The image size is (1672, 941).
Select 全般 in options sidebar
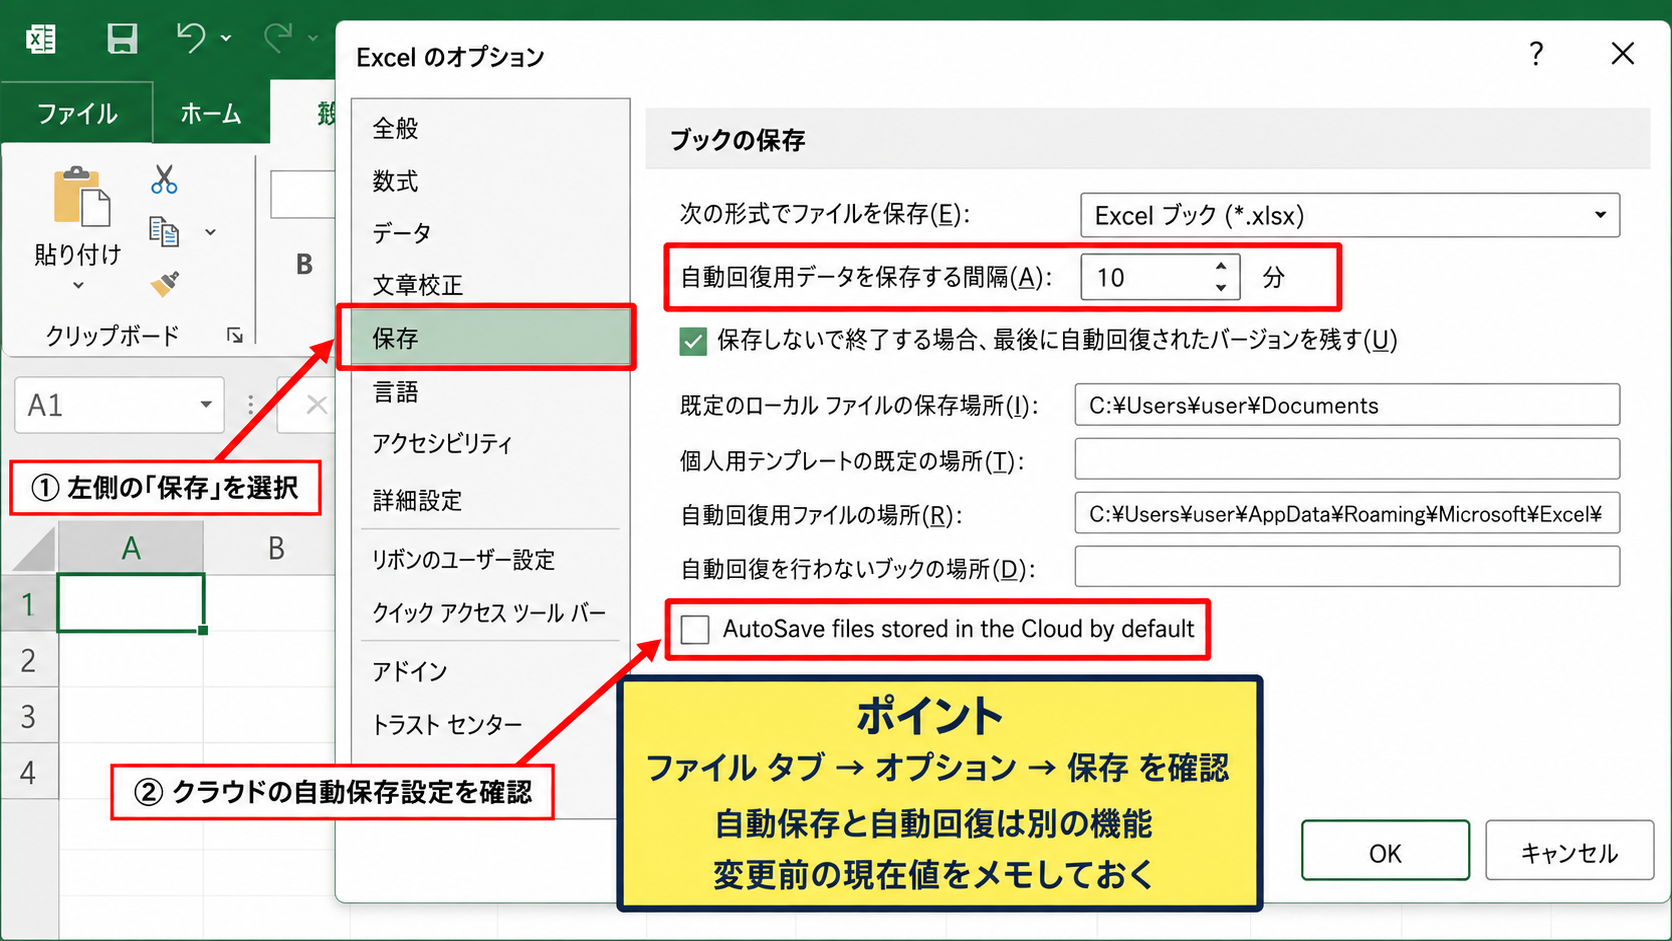(x=491, y=128)
